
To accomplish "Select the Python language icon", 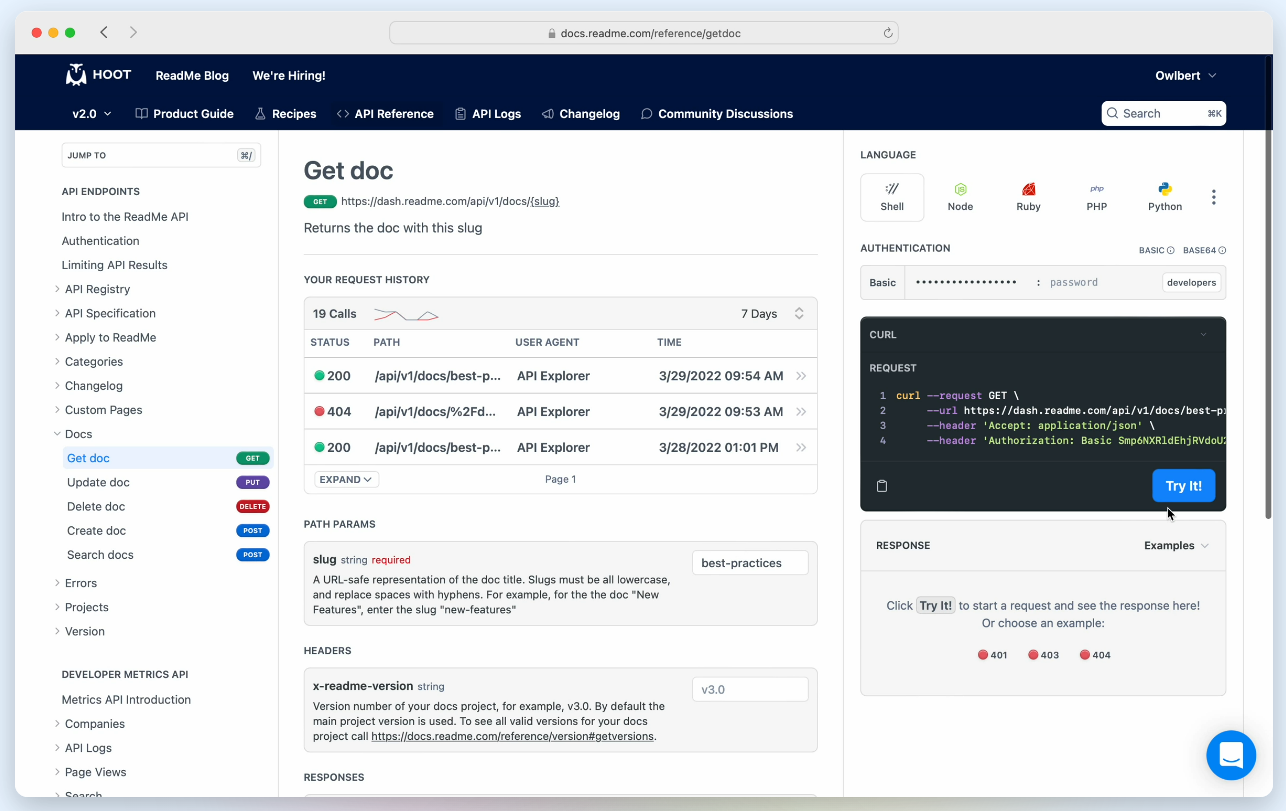I will 1165,197.
